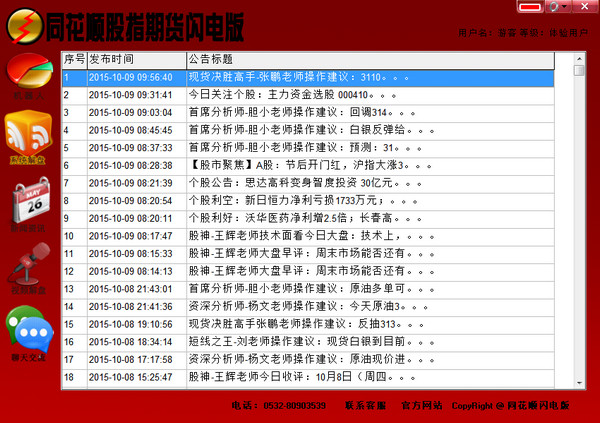Open the 官方网站 link
Viewport: 600px width, 423px height.
[422, 405]
